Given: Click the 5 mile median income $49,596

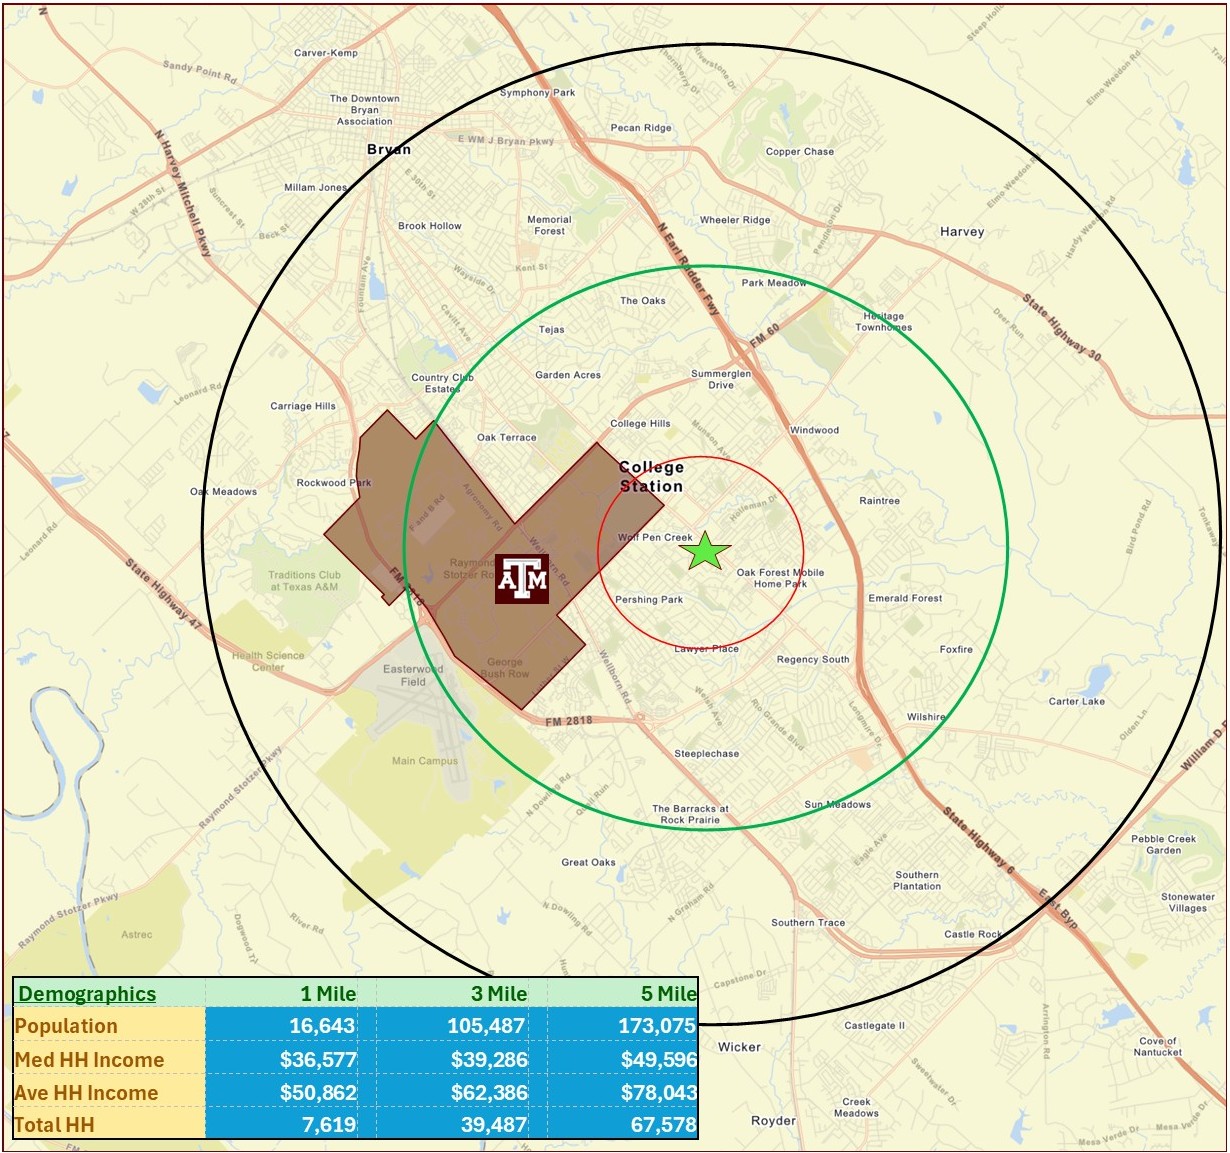Looking at the screenshot, I should (x=658, y=1060).
